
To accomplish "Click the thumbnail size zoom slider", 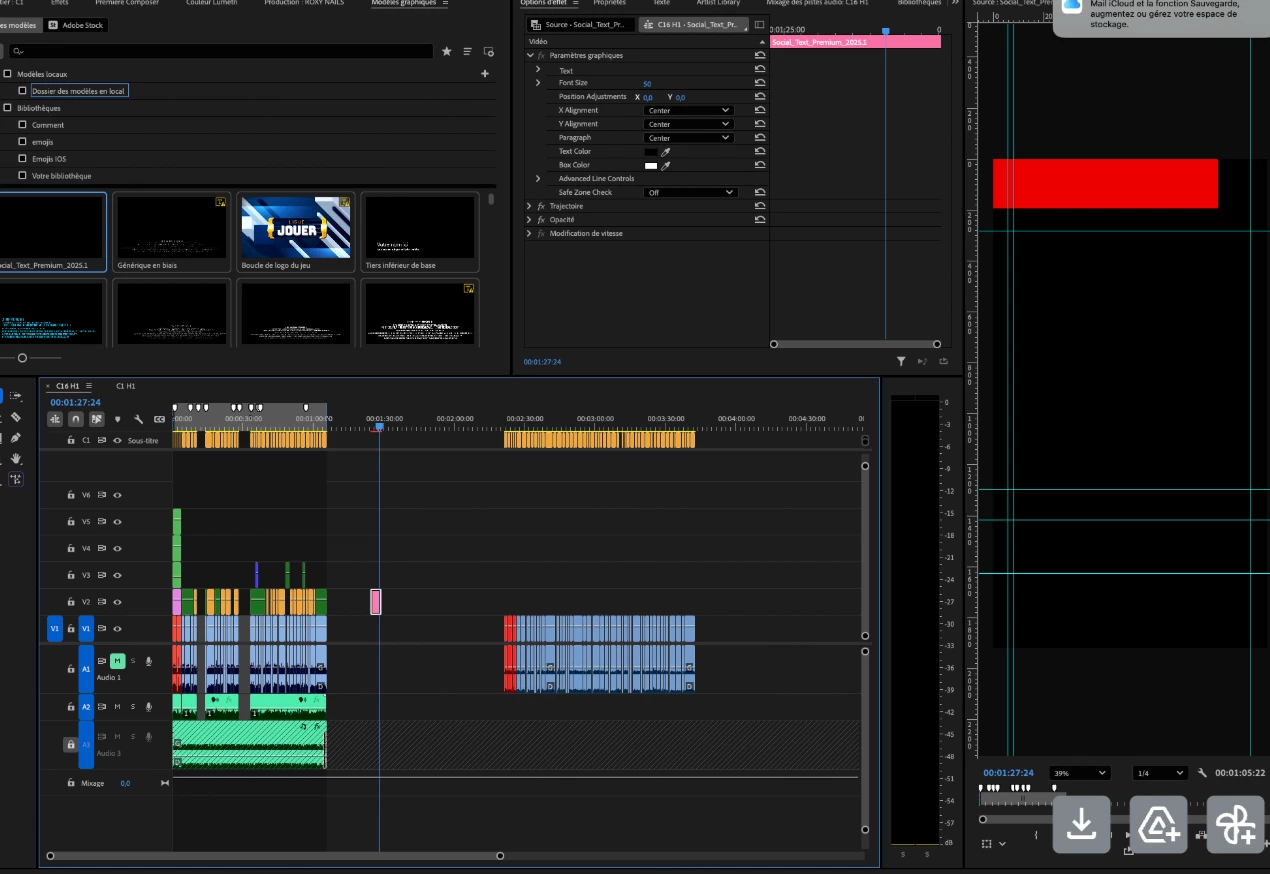I will [22, 357].
